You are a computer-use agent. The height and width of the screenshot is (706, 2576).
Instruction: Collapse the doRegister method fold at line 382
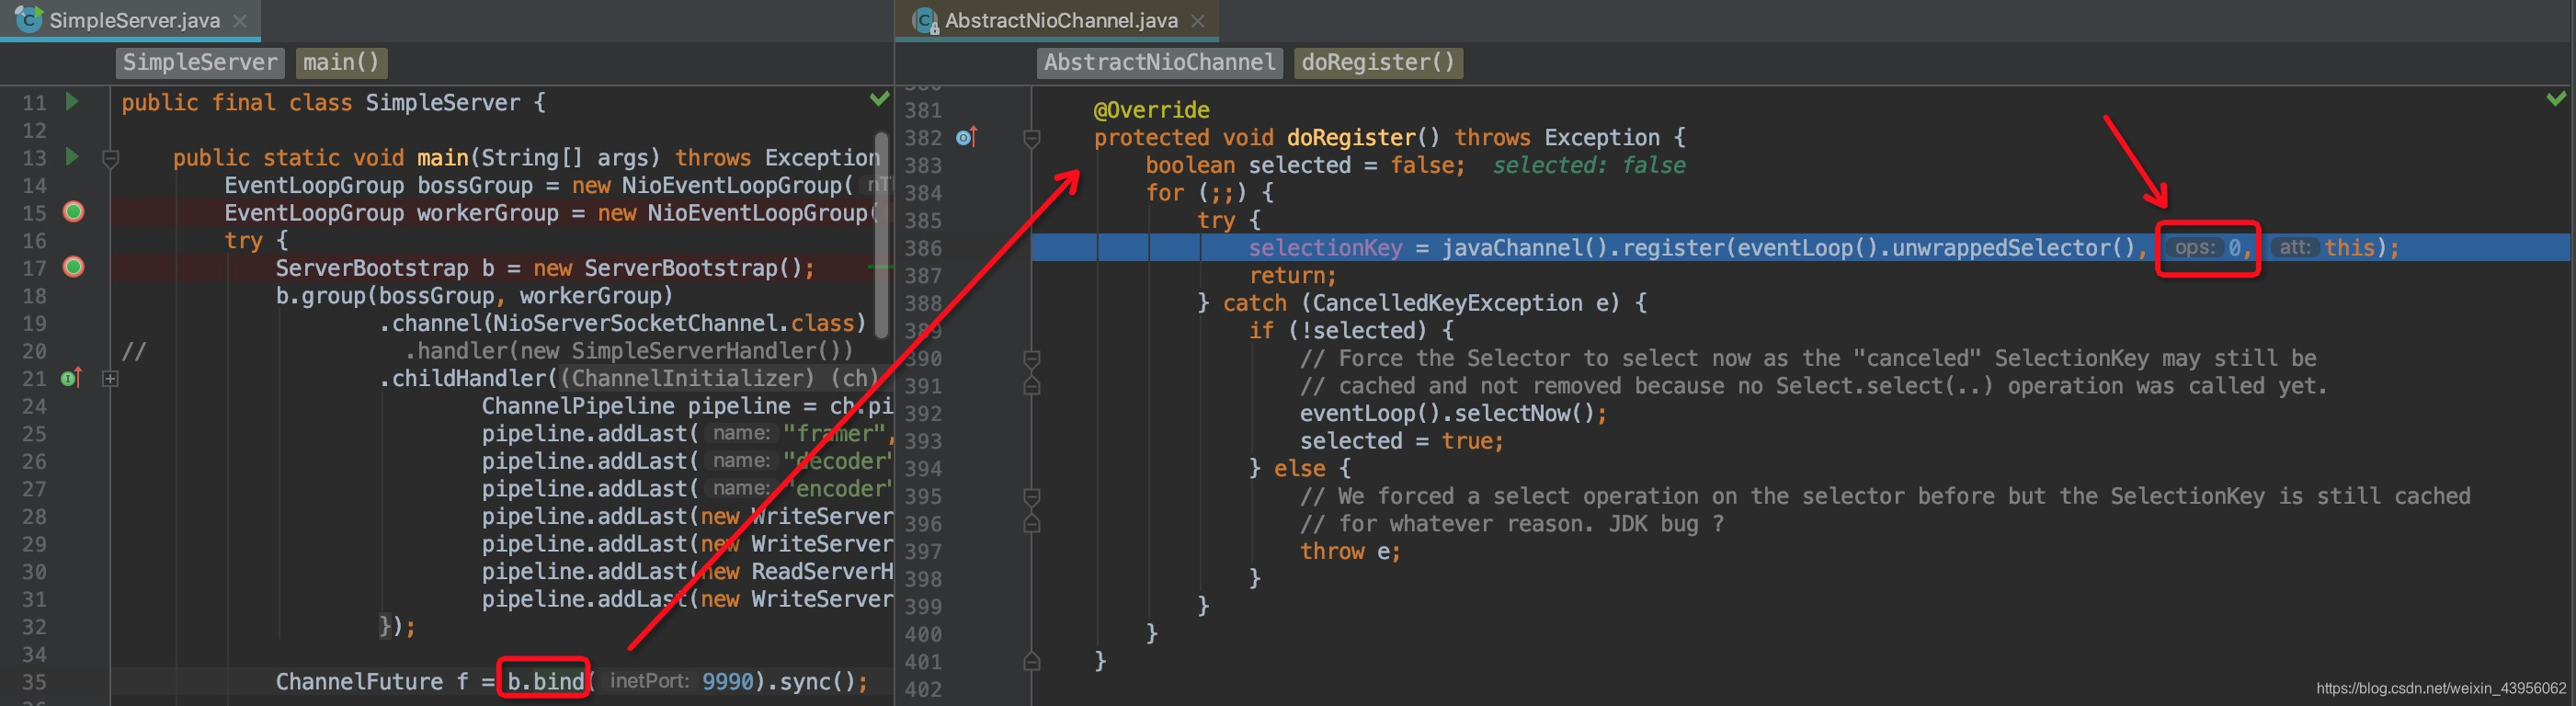(x=1032, y=138)
